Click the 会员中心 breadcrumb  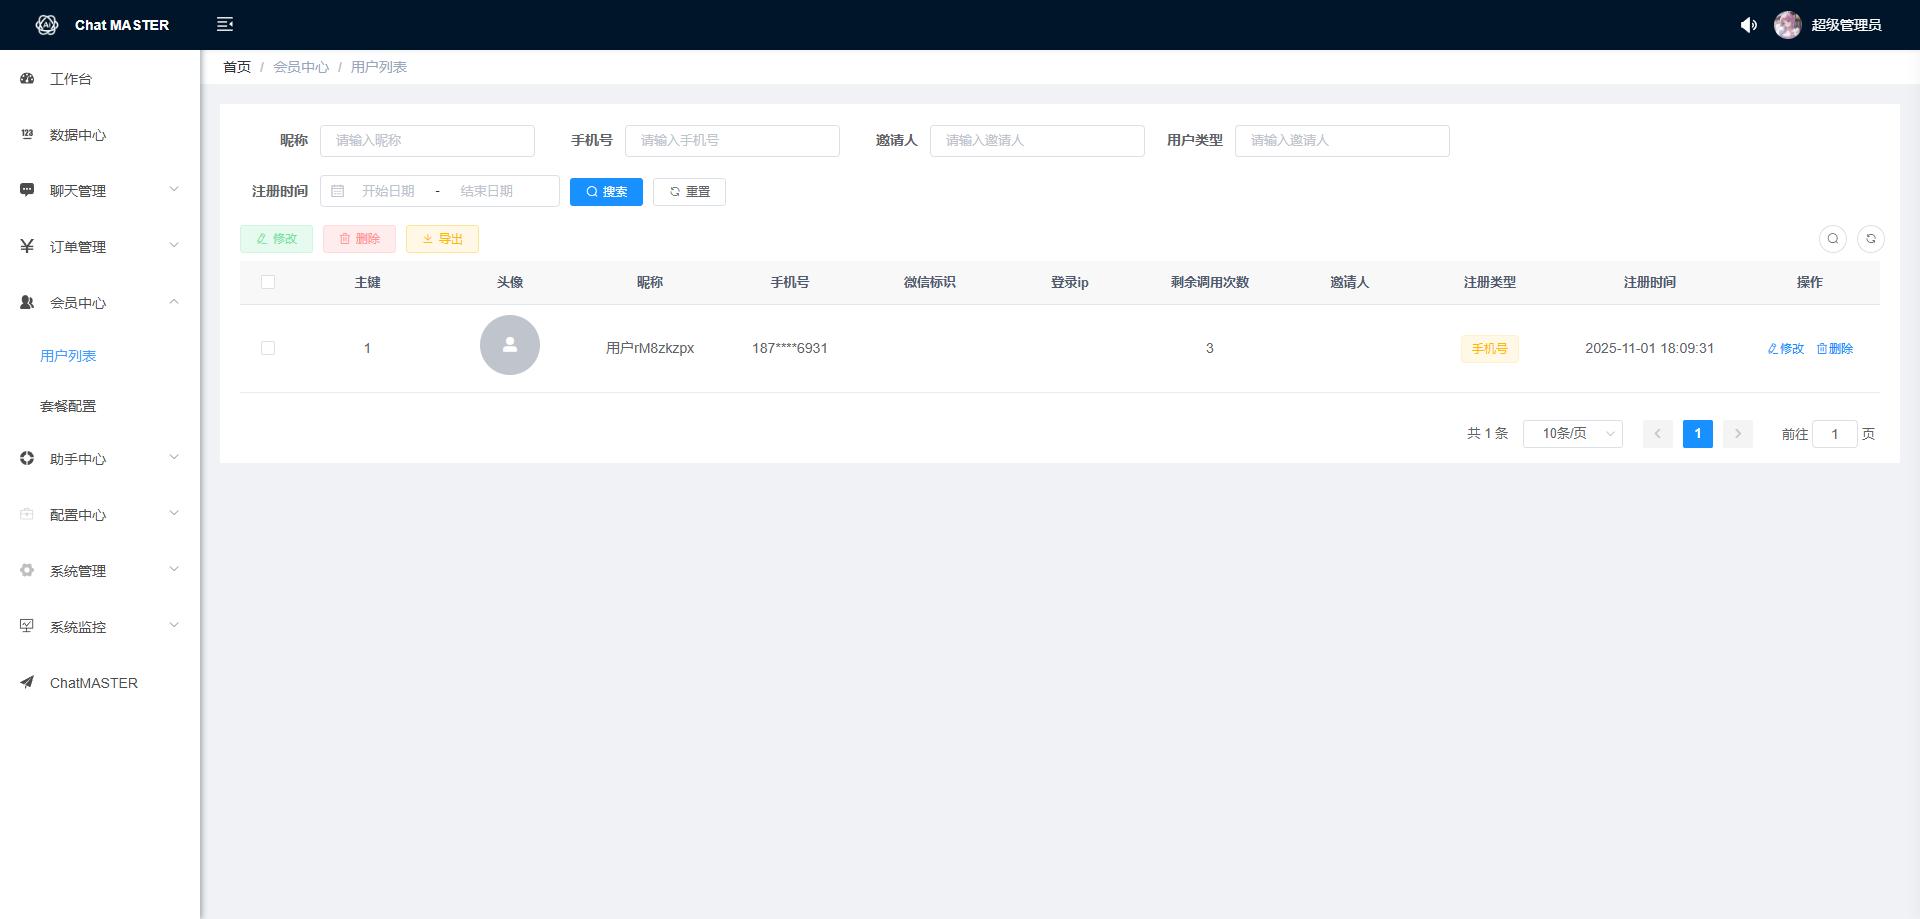301,67
